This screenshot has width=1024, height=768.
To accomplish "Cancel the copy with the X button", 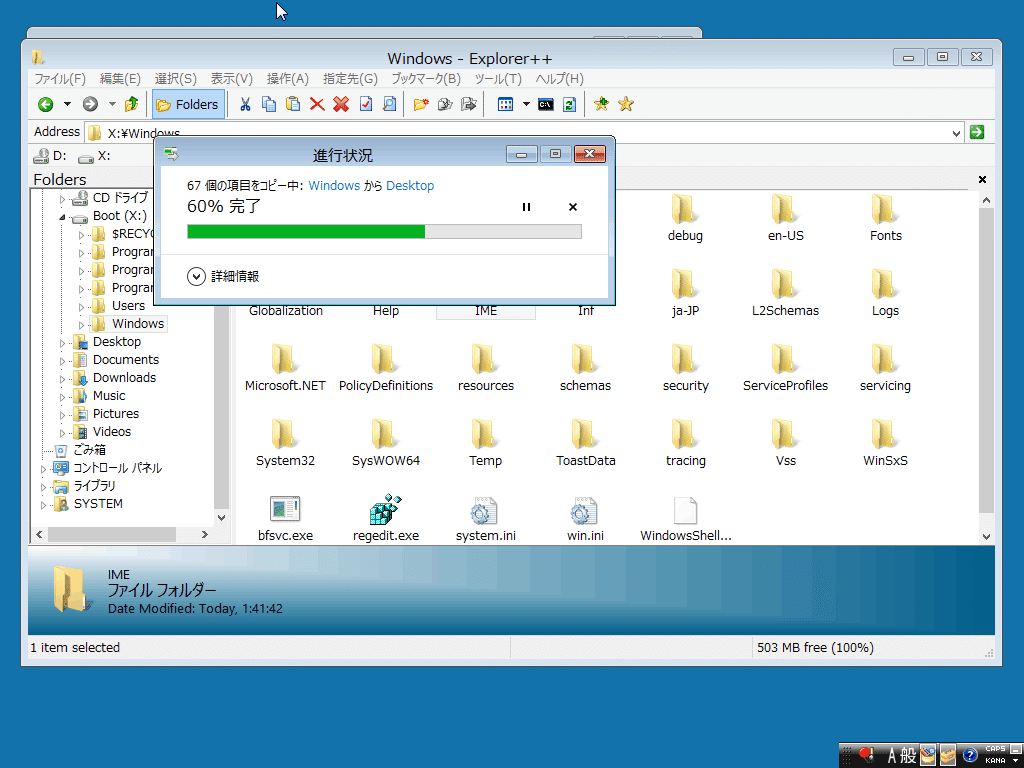I will [x=573, y=207].
